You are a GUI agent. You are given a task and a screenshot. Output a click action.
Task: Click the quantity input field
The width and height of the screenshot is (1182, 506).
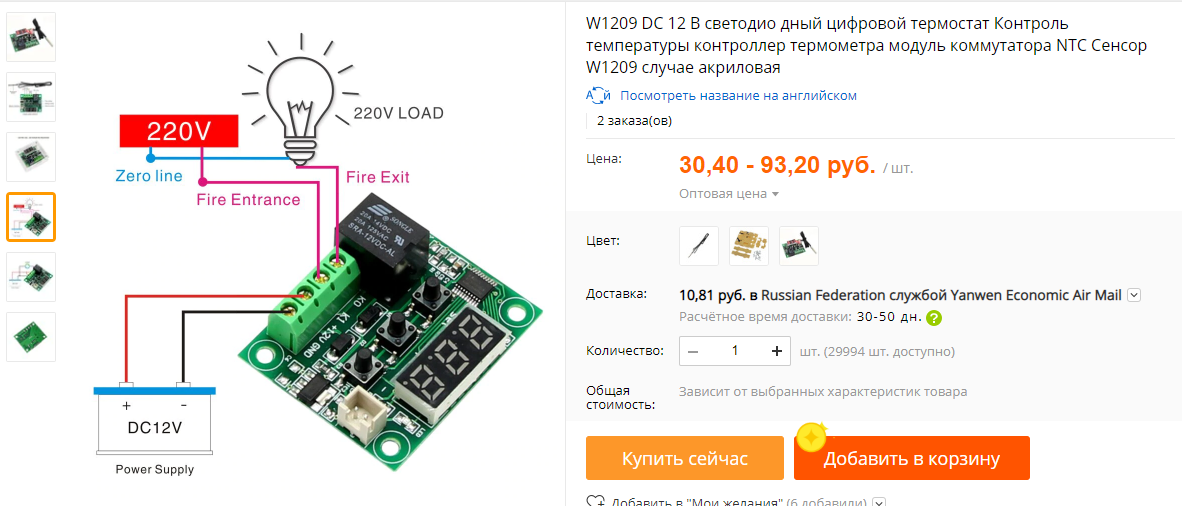click(x=735, y=351)
